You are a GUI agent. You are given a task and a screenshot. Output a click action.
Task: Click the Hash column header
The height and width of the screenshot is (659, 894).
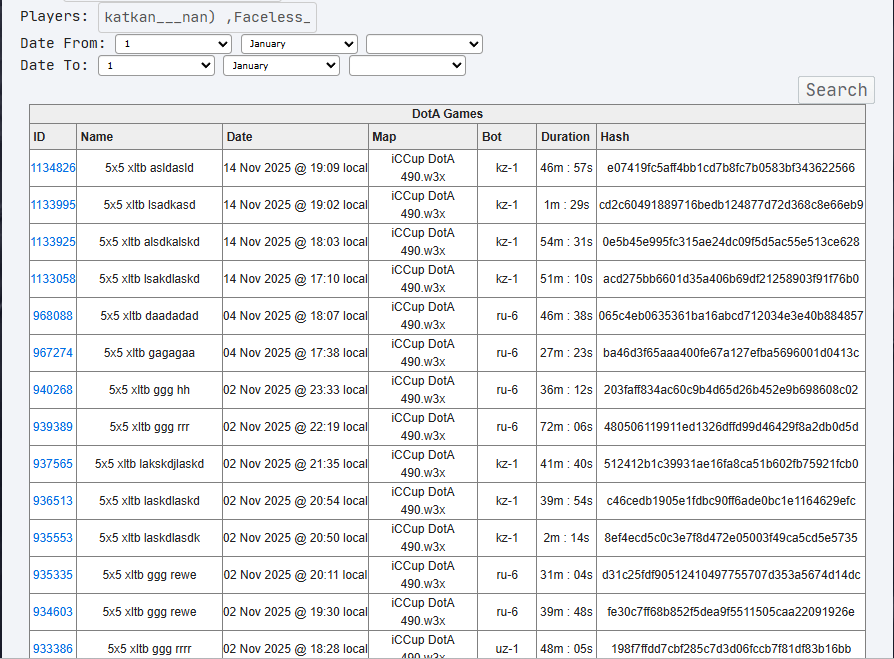(731, 137)
